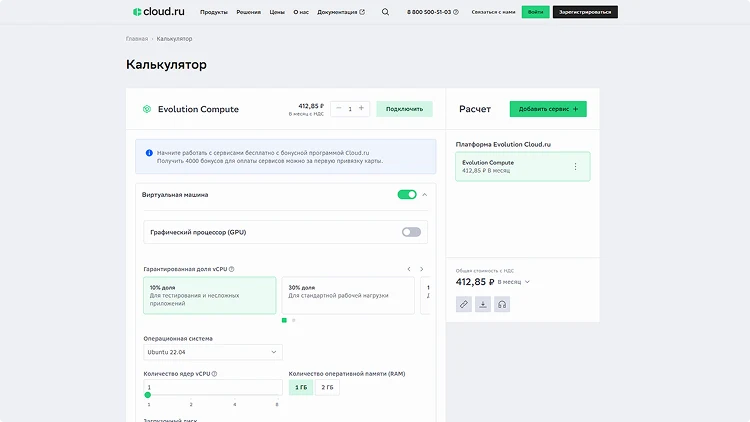Click Добавить сервис button
Image resolution: width=750 pixels, height=422 pixels.
(548, 109)
